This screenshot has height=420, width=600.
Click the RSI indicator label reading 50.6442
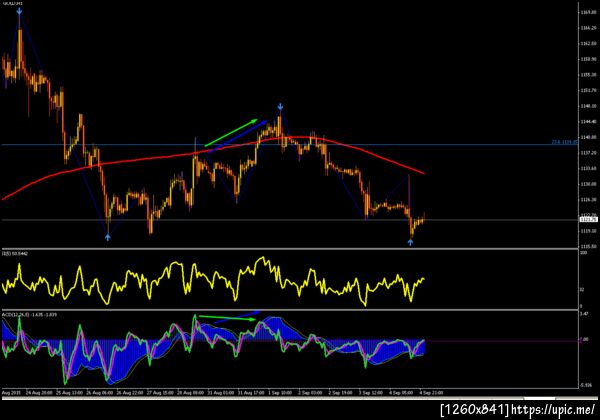click(15, 254)
